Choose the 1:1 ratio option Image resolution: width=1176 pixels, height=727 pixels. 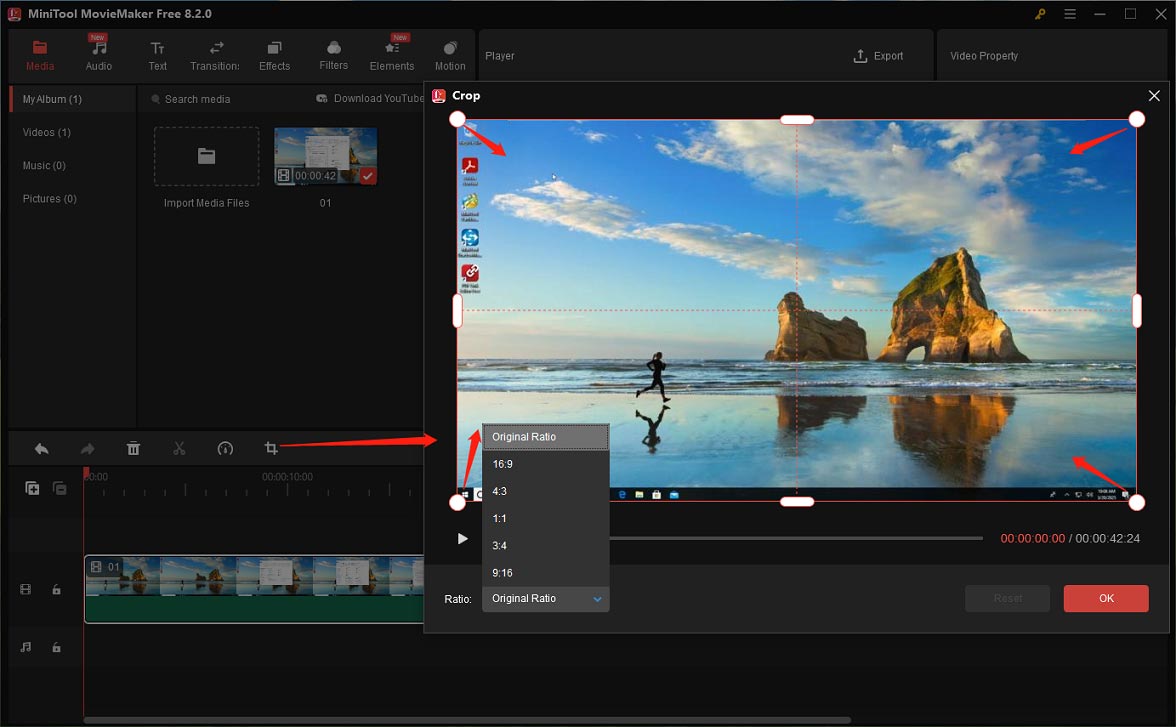(545, 518)
